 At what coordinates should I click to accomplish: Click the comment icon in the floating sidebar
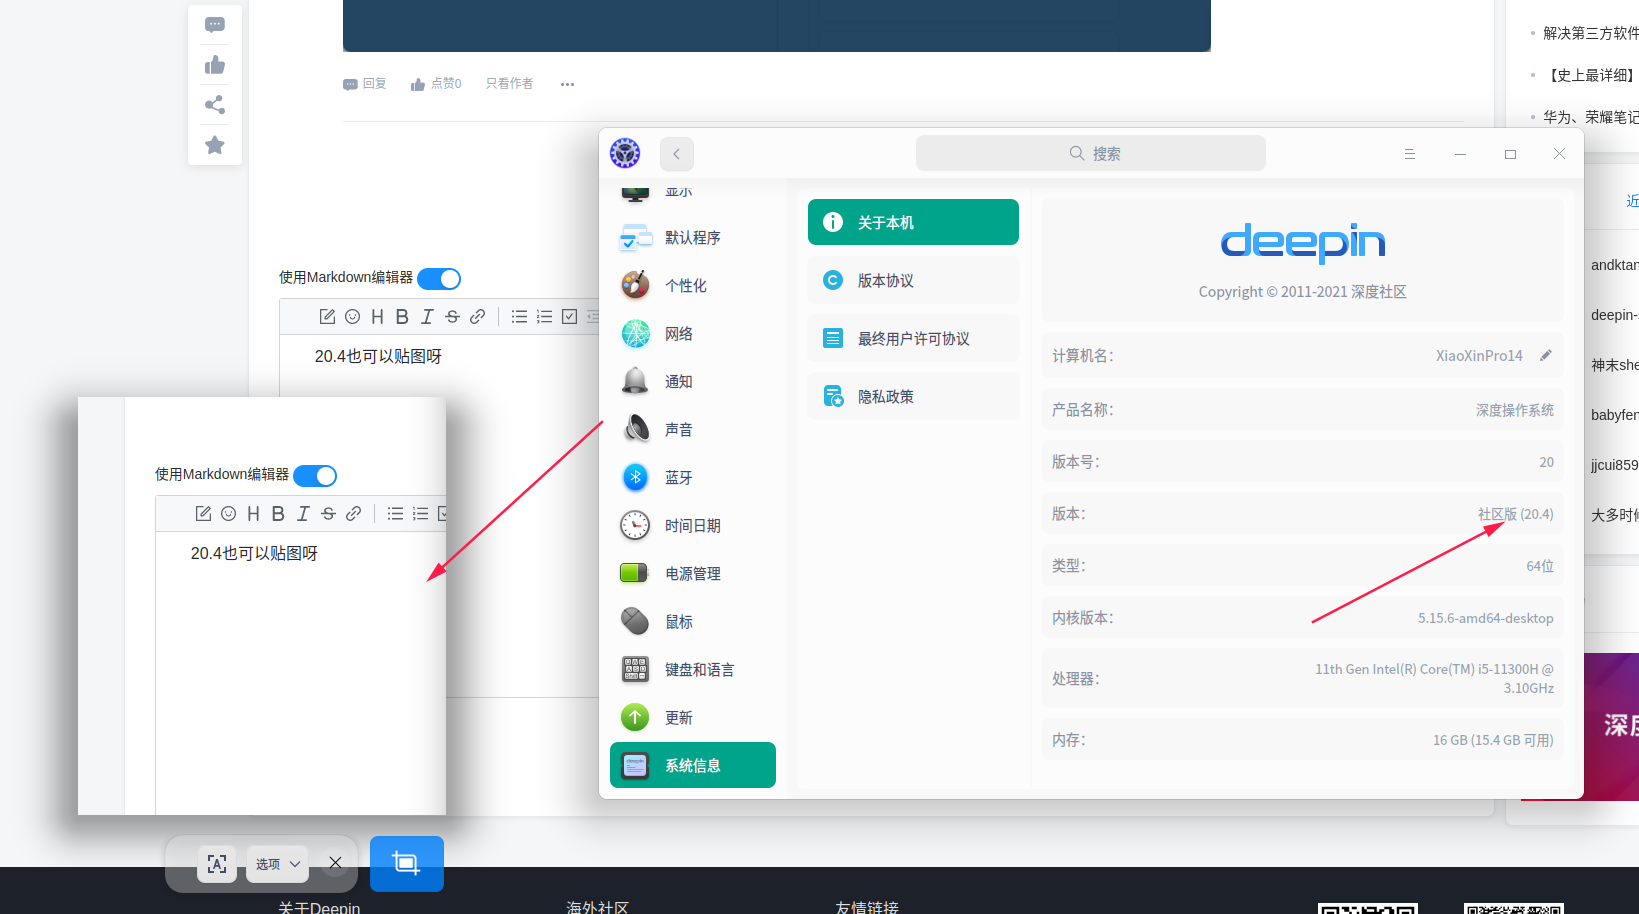coord(215,25)
